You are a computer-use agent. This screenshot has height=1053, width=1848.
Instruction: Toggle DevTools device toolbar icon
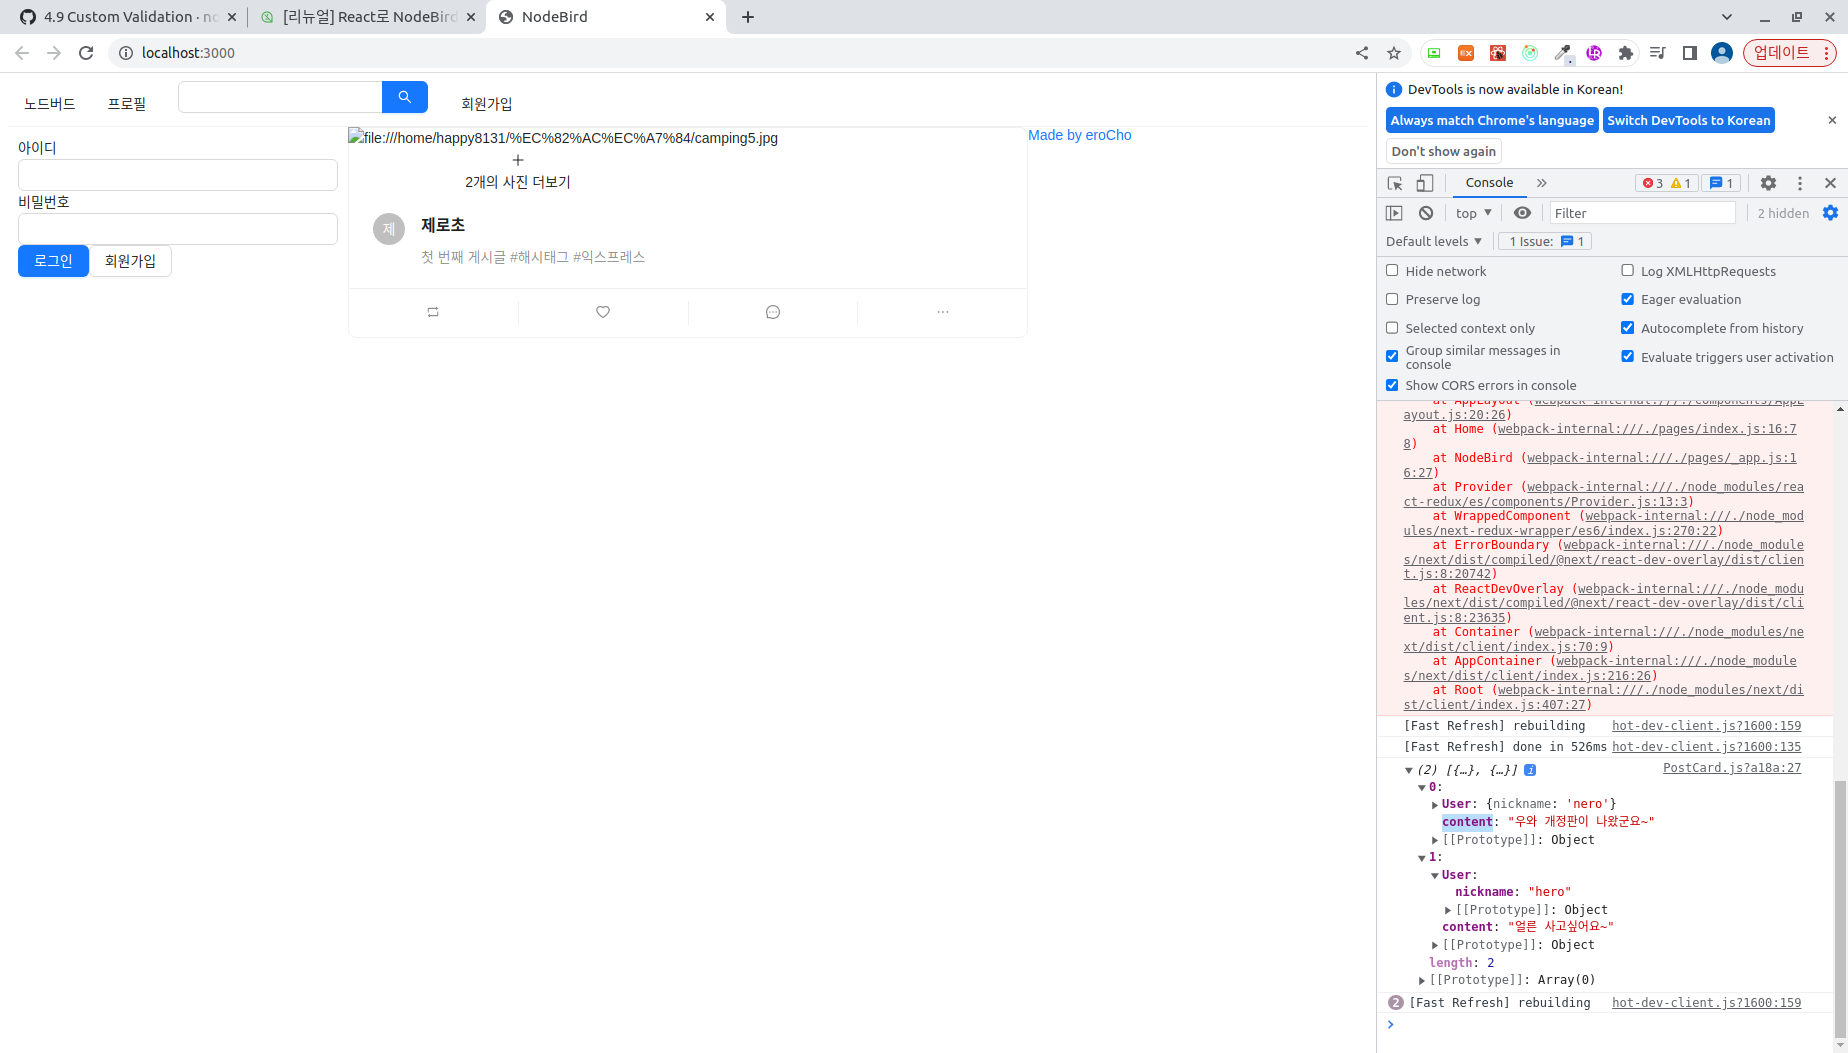point(1425,183)
